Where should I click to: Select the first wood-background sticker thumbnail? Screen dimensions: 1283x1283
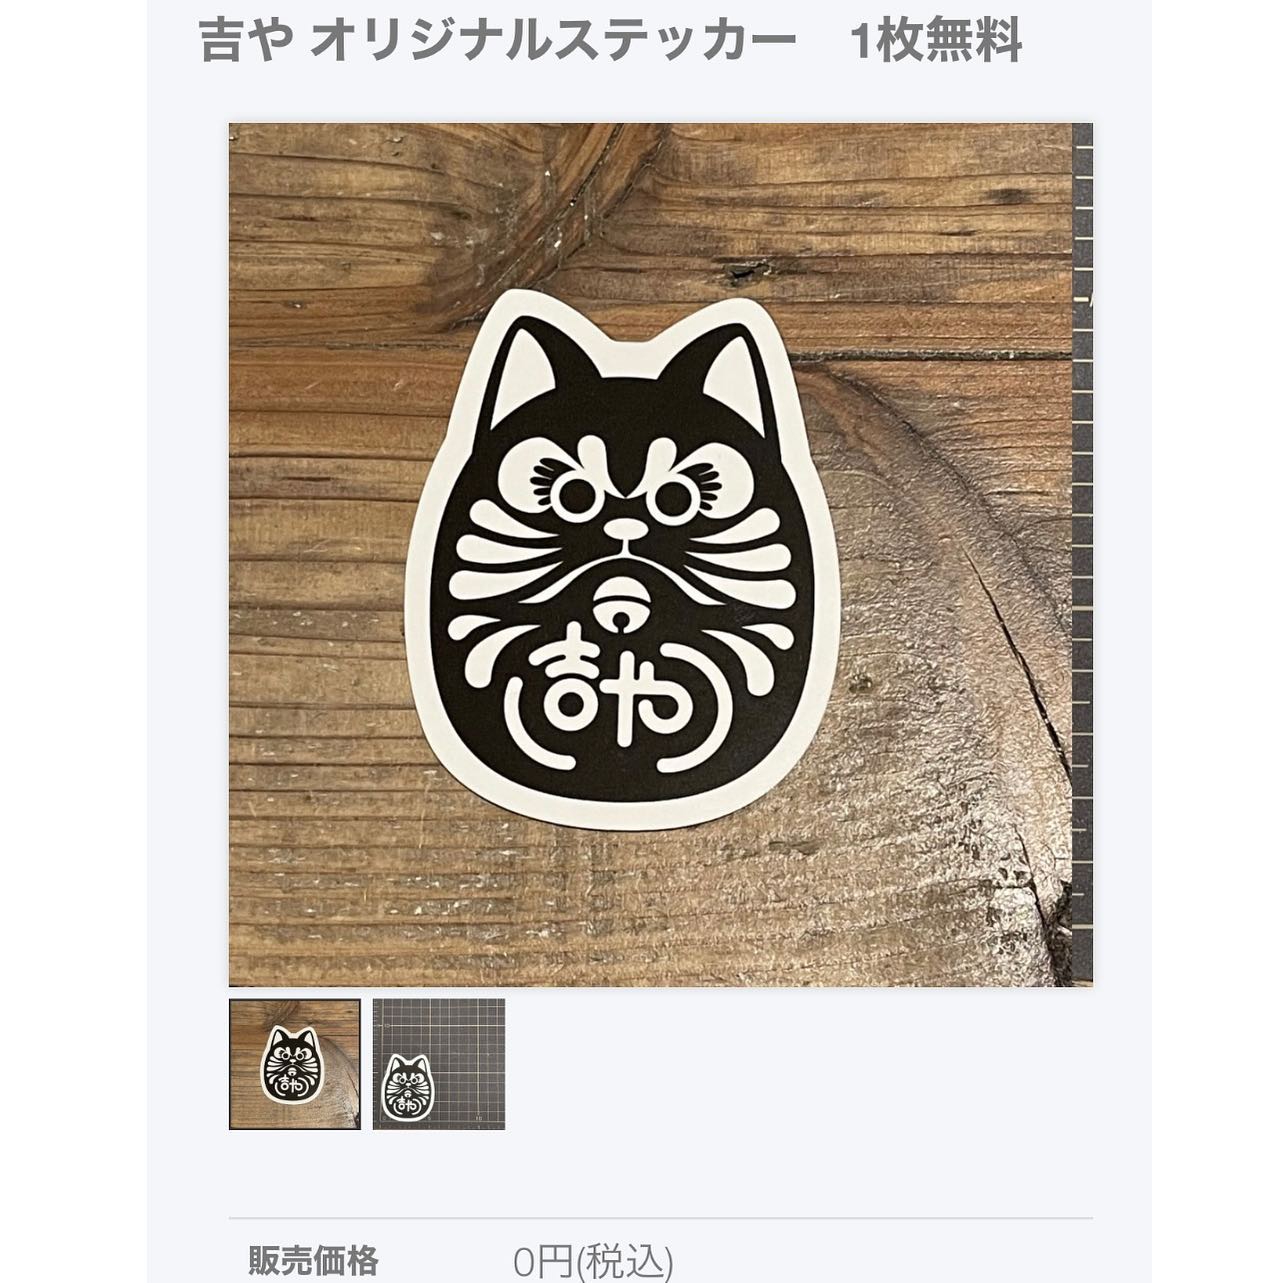(295, 1064)
